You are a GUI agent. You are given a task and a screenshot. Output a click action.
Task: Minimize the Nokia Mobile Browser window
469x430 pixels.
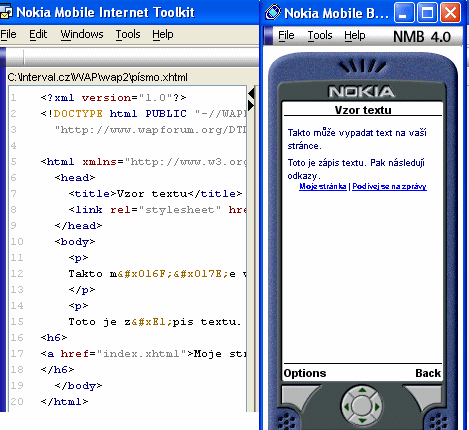coord(404,13)
